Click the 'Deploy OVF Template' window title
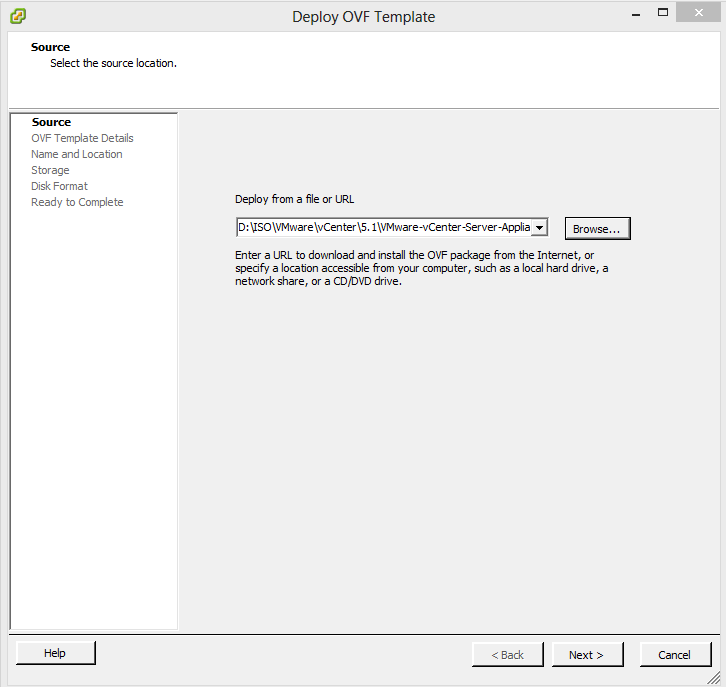 click(363, 17)
